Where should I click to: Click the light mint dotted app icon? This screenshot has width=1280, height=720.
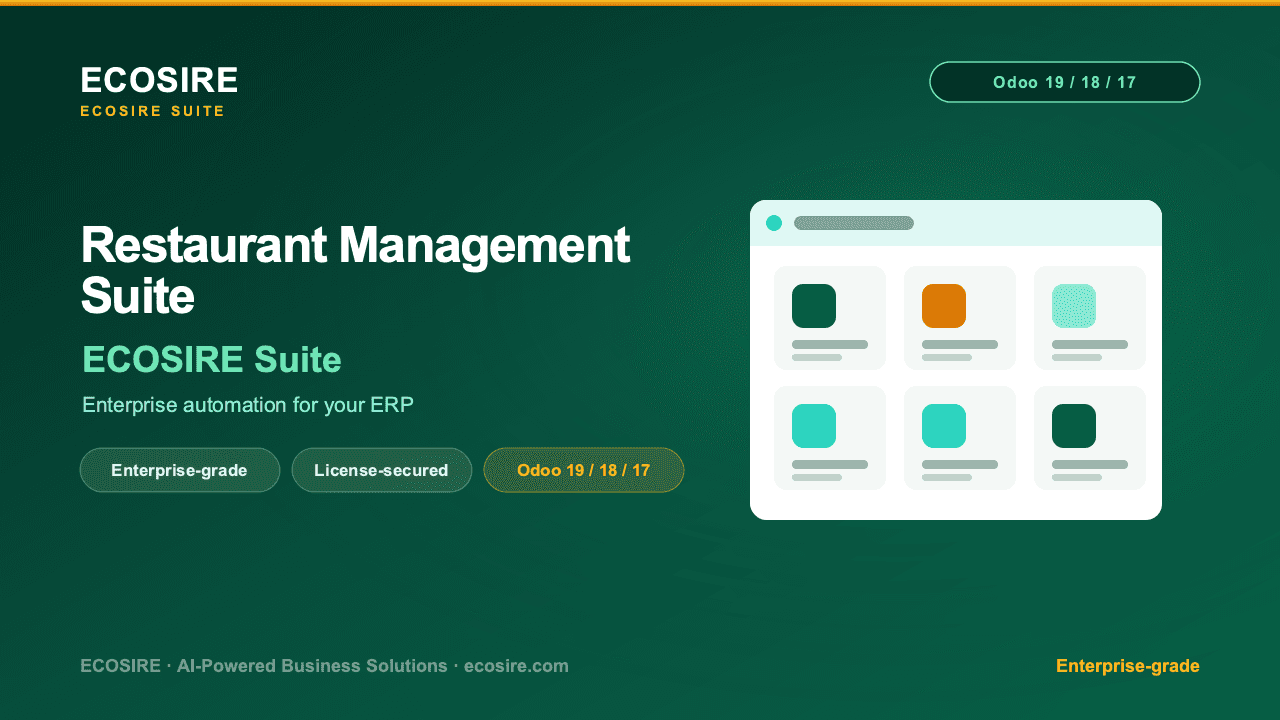(x=1074, y=306)
